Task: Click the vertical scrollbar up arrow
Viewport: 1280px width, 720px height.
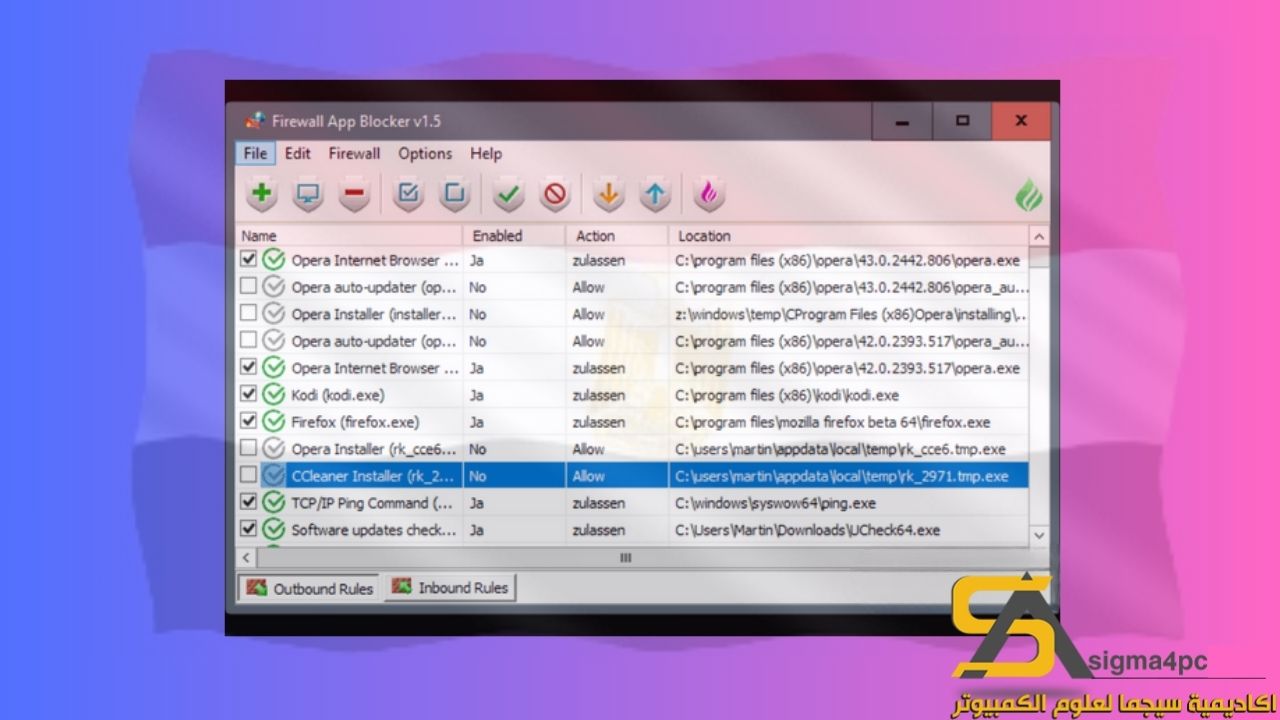Action: click(1039, 237)
